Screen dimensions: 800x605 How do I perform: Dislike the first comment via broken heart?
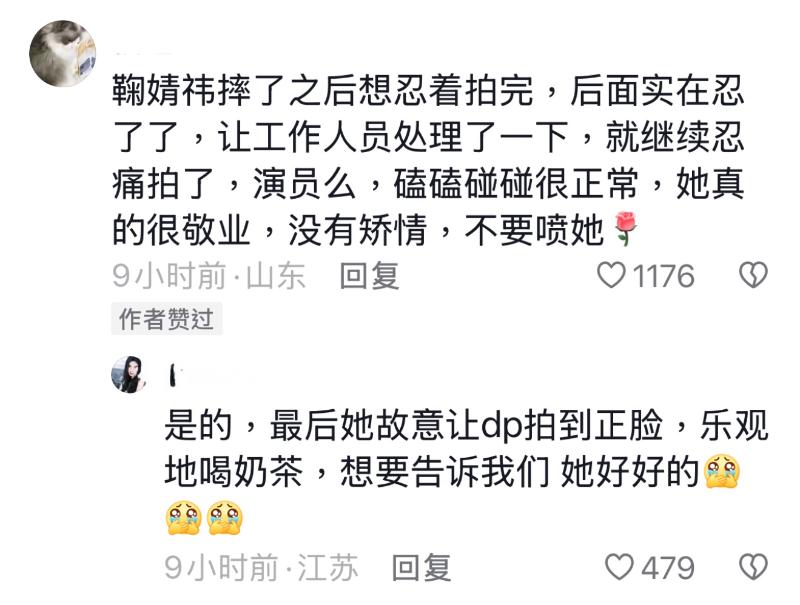[x=753, y=275]
